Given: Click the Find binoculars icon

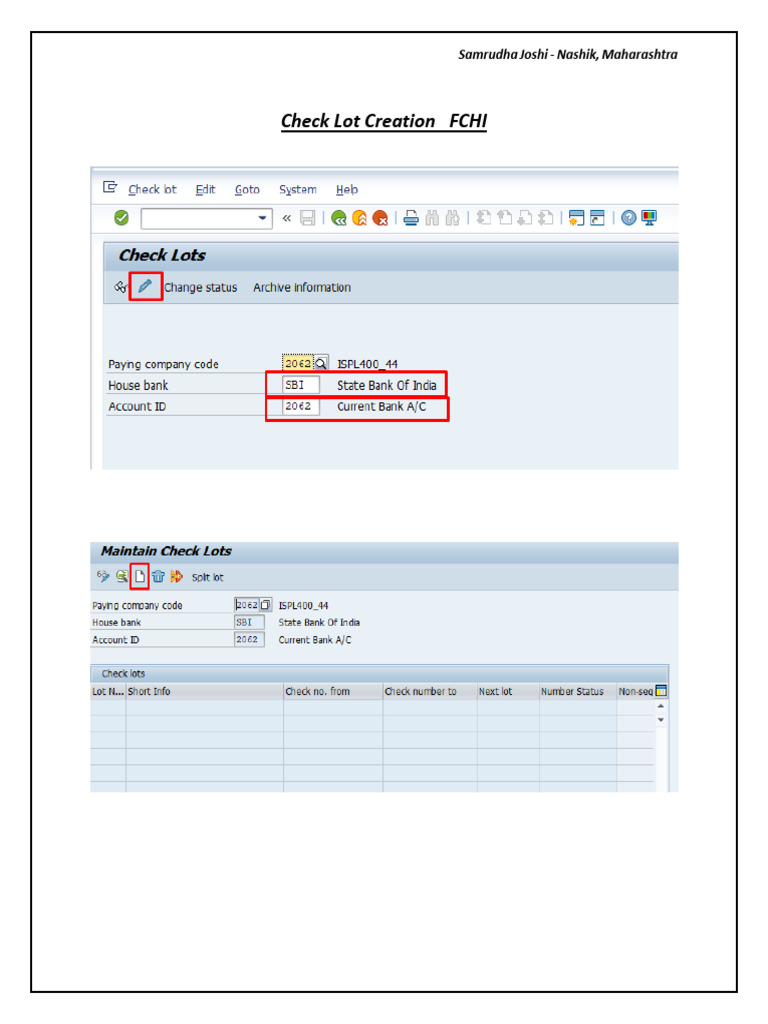Looking at the screenshot, I should pyautogui.click(x=432, y=218).
